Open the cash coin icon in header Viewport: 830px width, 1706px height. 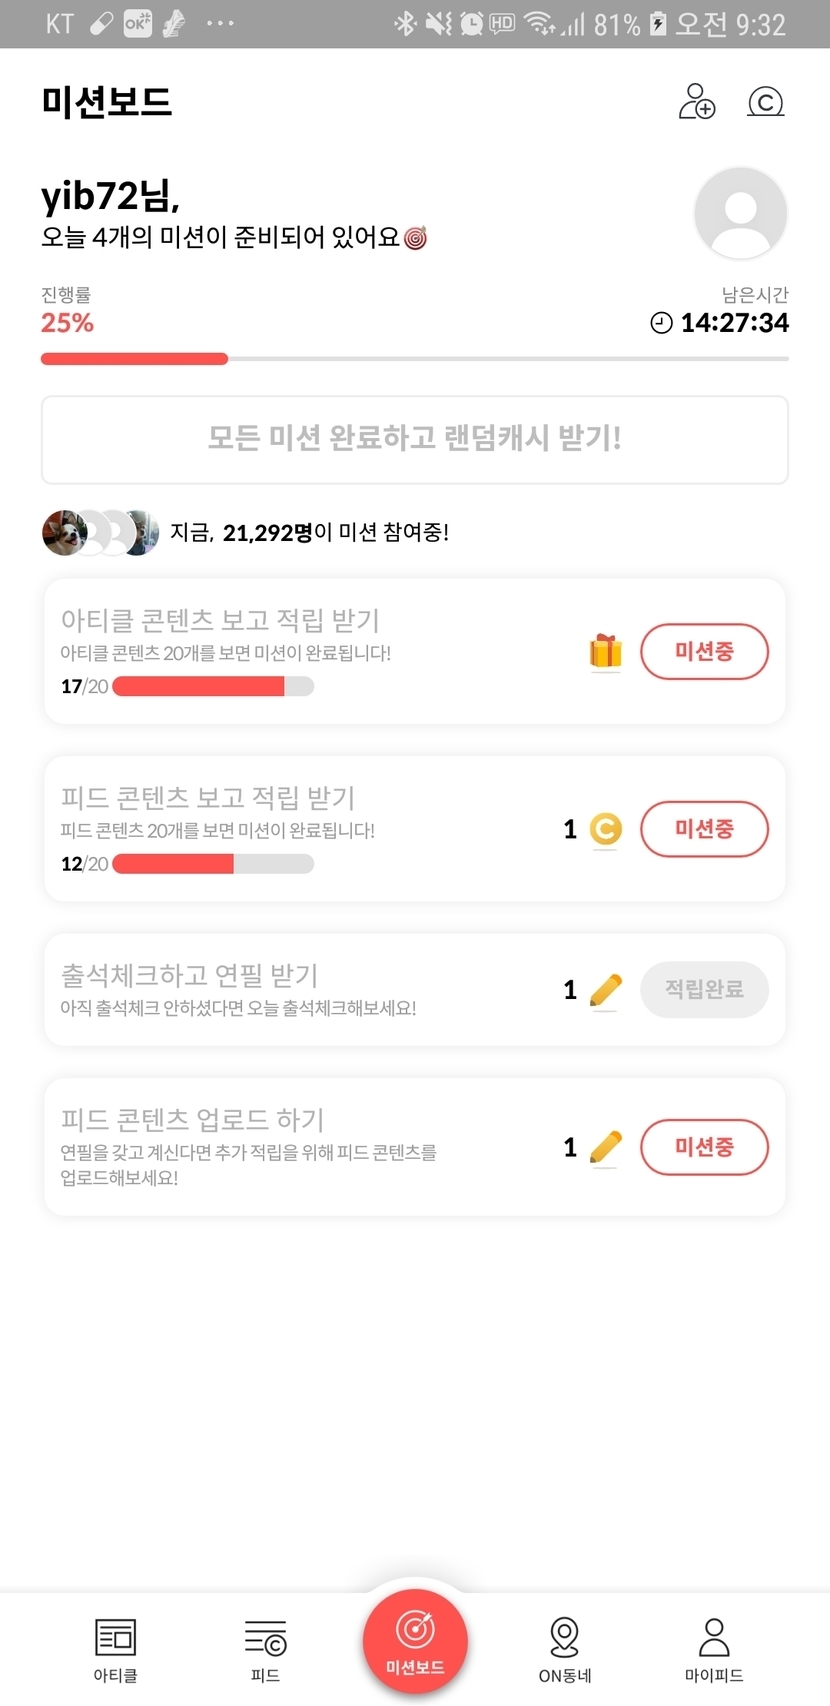pyautogui.click(x=766, y=102)
